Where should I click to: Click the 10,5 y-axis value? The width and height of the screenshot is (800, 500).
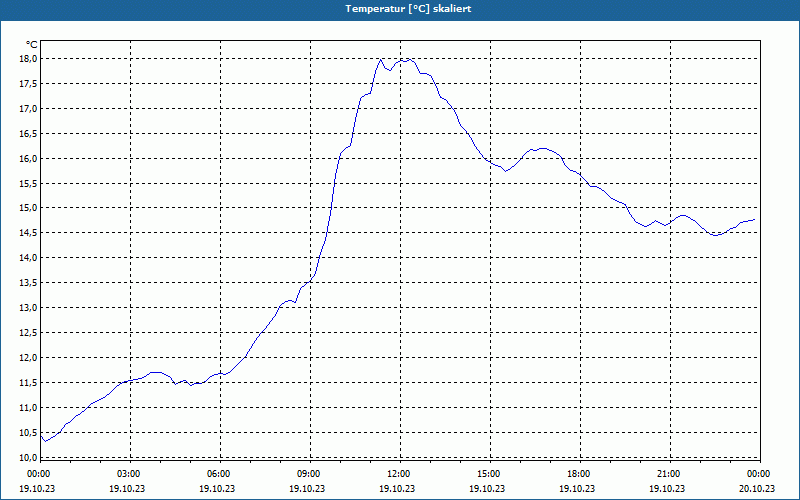click(28, 433)
